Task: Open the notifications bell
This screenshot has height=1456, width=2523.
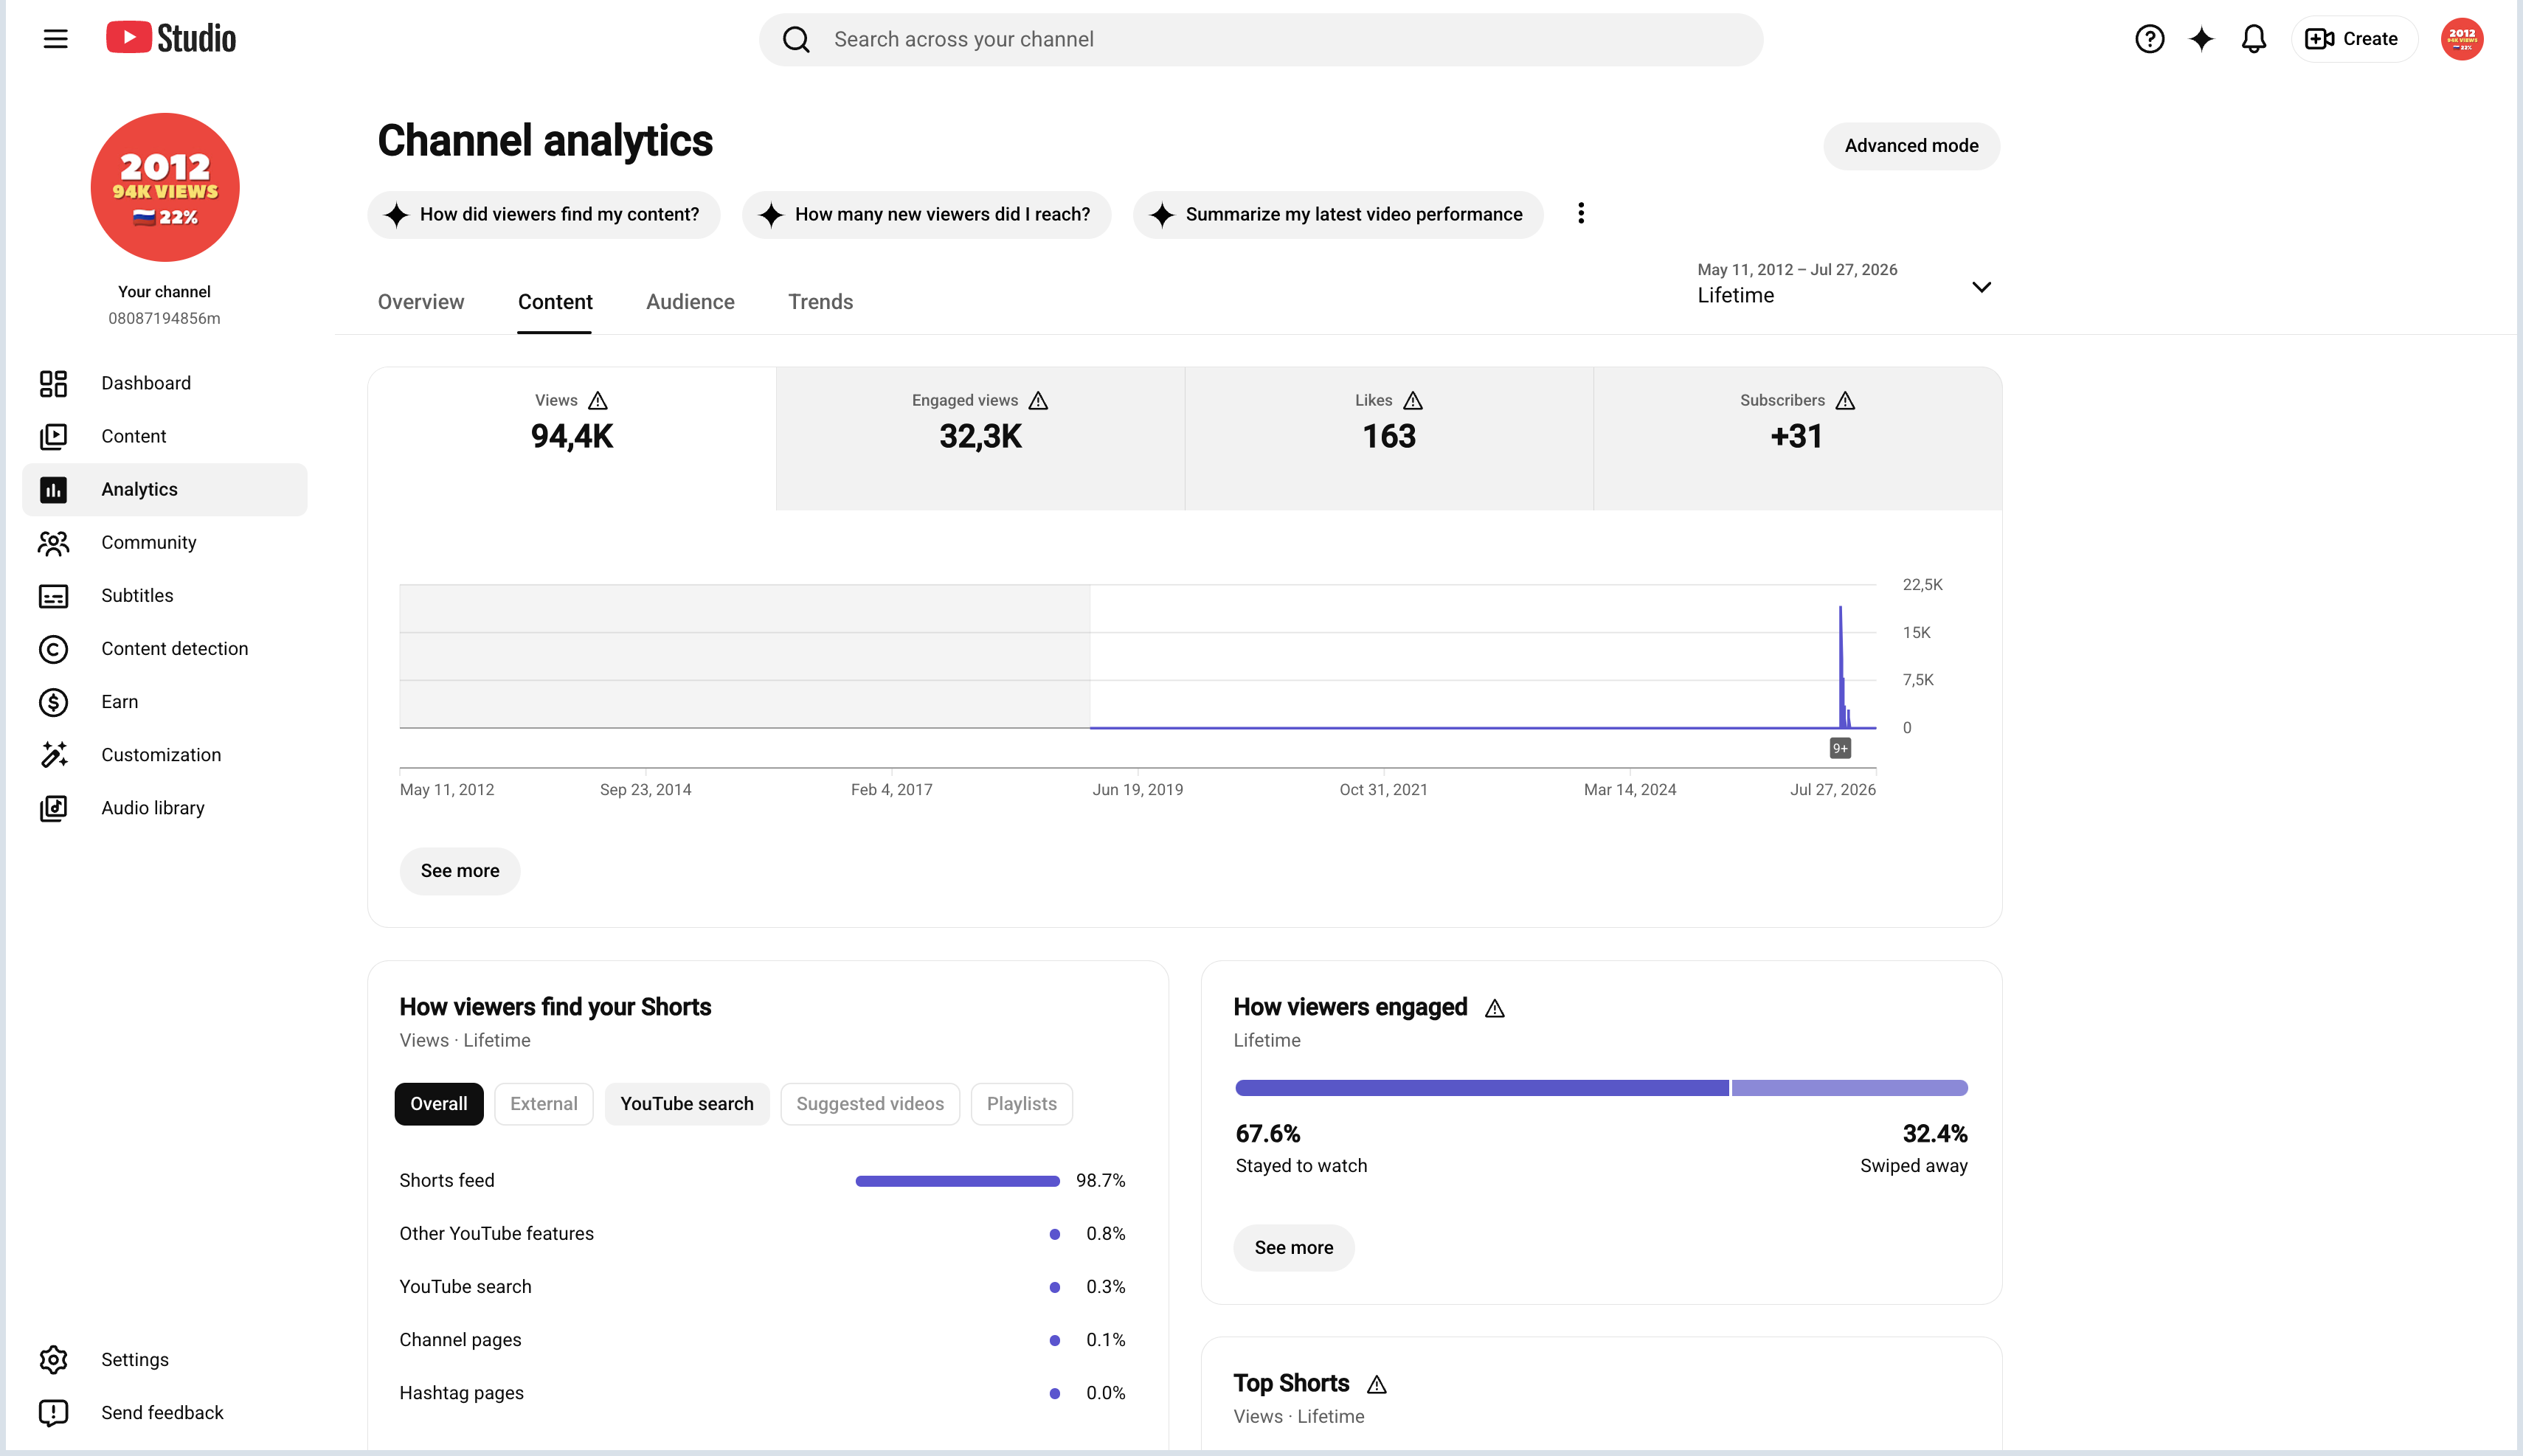Action: coord(2253,39)
